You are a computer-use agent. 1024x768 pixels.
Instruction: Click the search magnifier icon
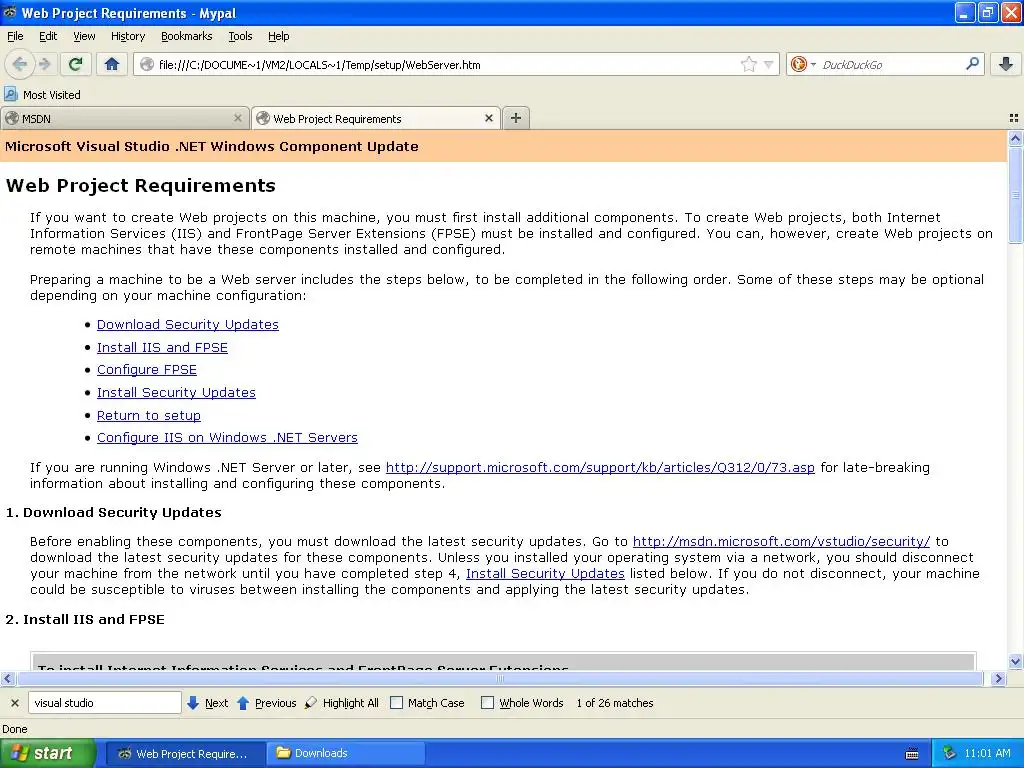click(972, 63)
